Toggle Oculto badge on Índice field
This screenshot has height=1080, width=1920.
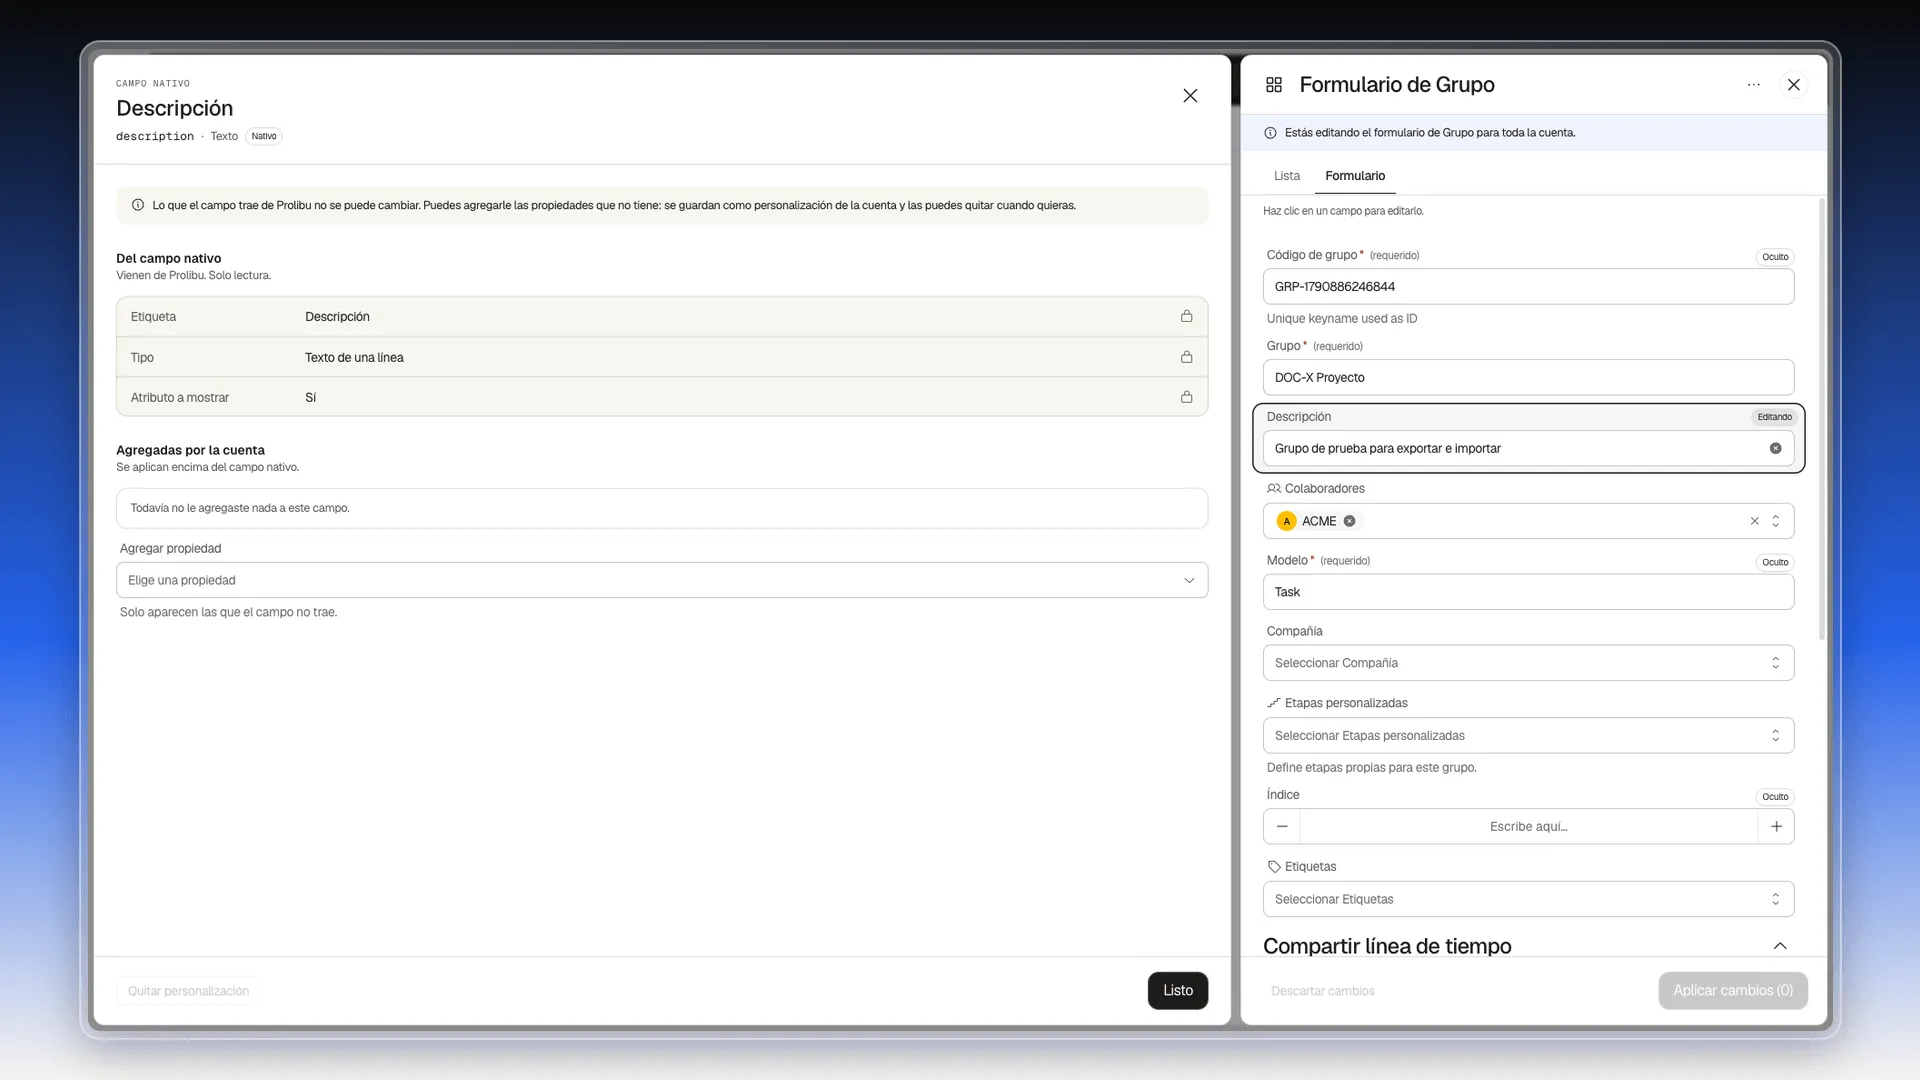[1775, 797]
